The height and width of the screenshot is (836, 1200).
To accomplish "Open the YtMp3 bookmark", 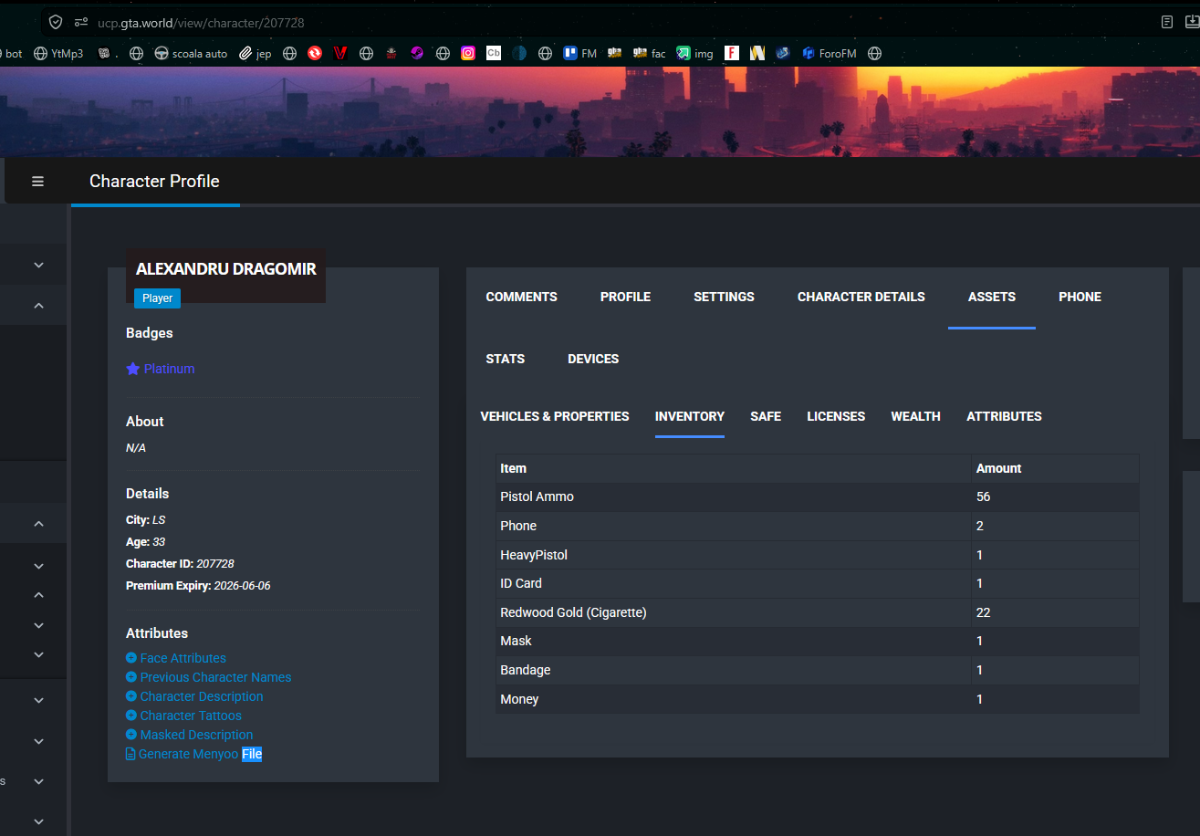I will click(58, 53).
